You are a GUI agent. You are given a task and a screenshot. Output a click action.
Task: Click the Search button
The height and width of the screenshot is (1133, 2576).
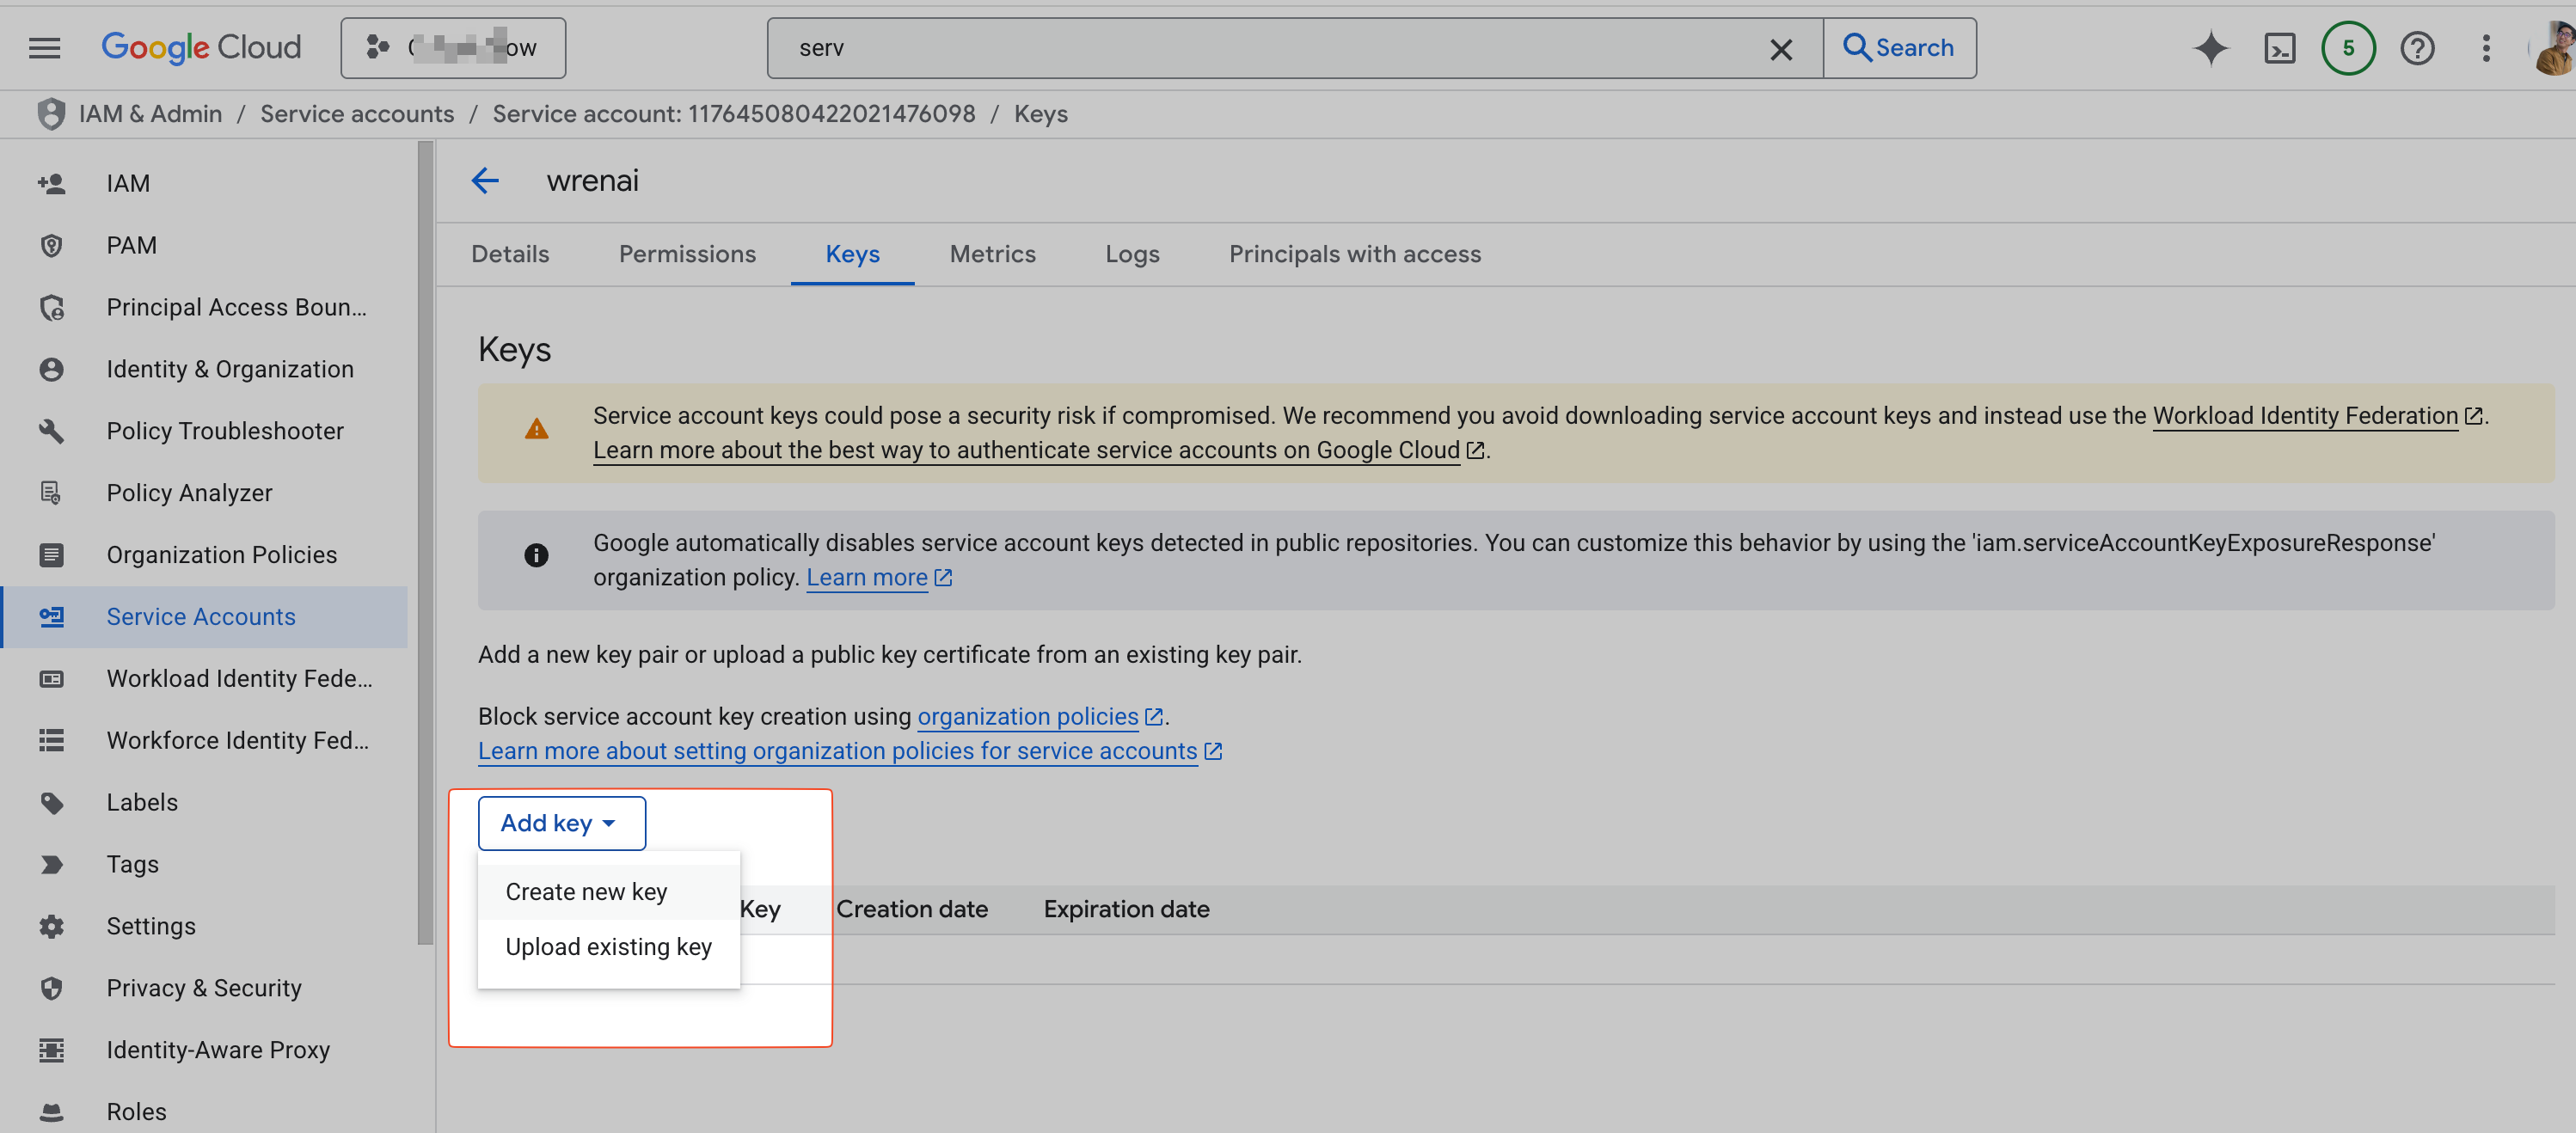(1898, 47)
